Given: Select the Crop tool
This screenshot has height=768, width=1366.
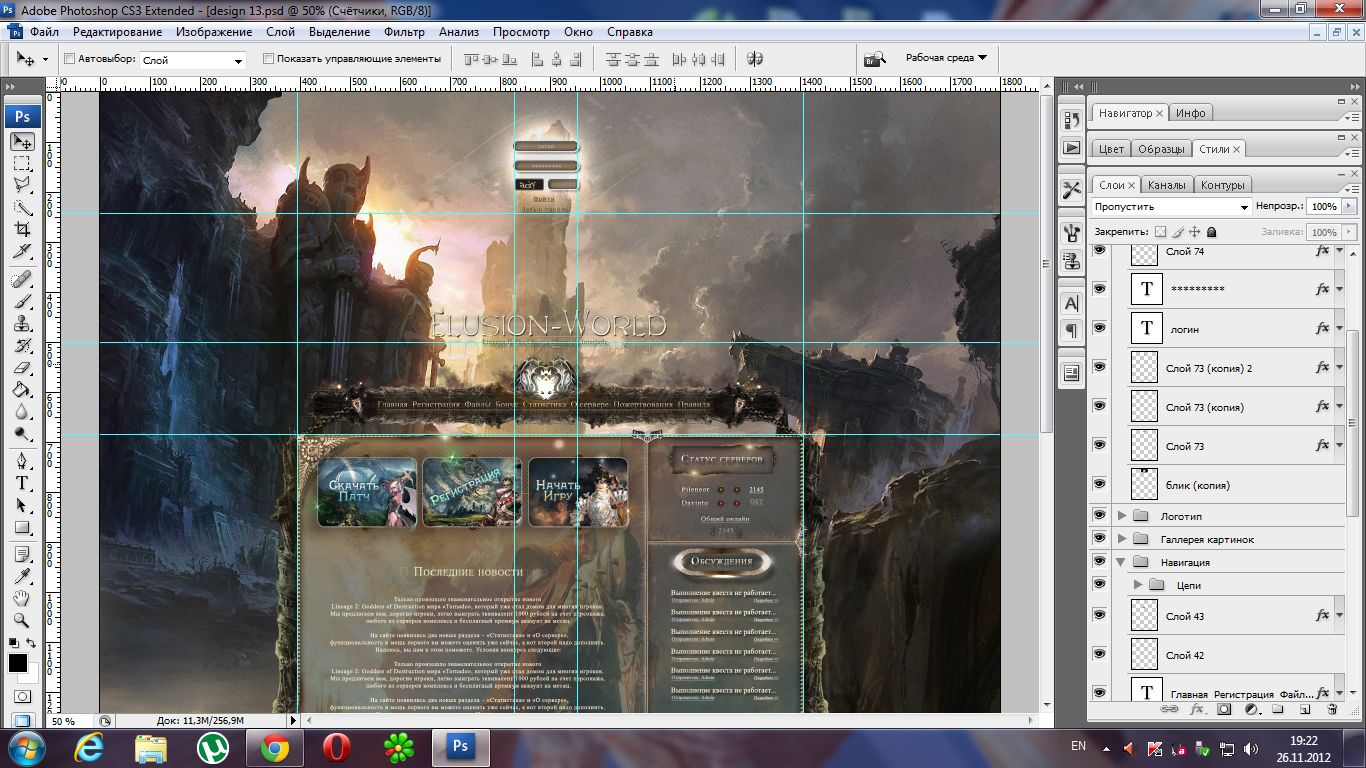Looking at the screenshot, I should pos(22,229).
